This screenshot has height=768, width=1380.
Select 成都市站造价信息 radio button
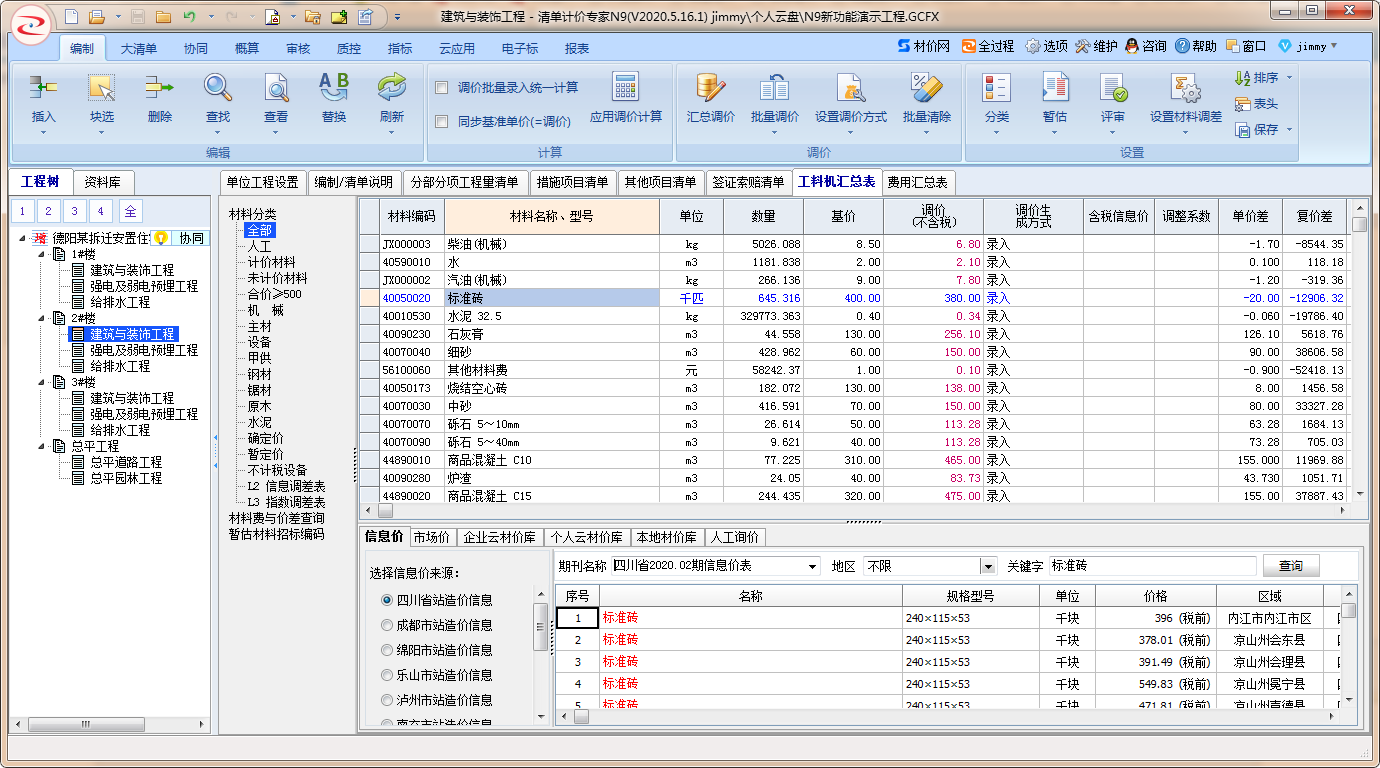(x=387, y=625)
